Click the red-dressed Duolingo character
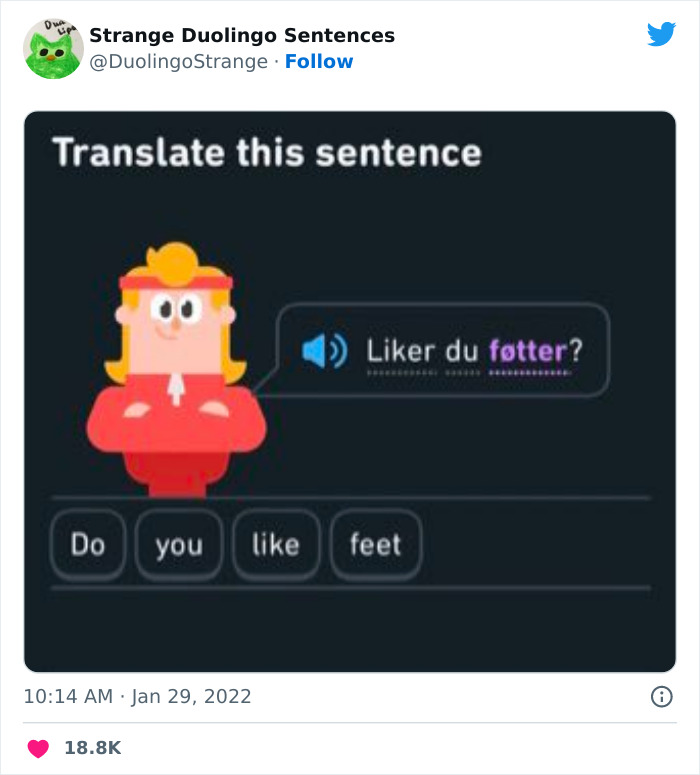This screenshot has height=775, width=700. 176,370
